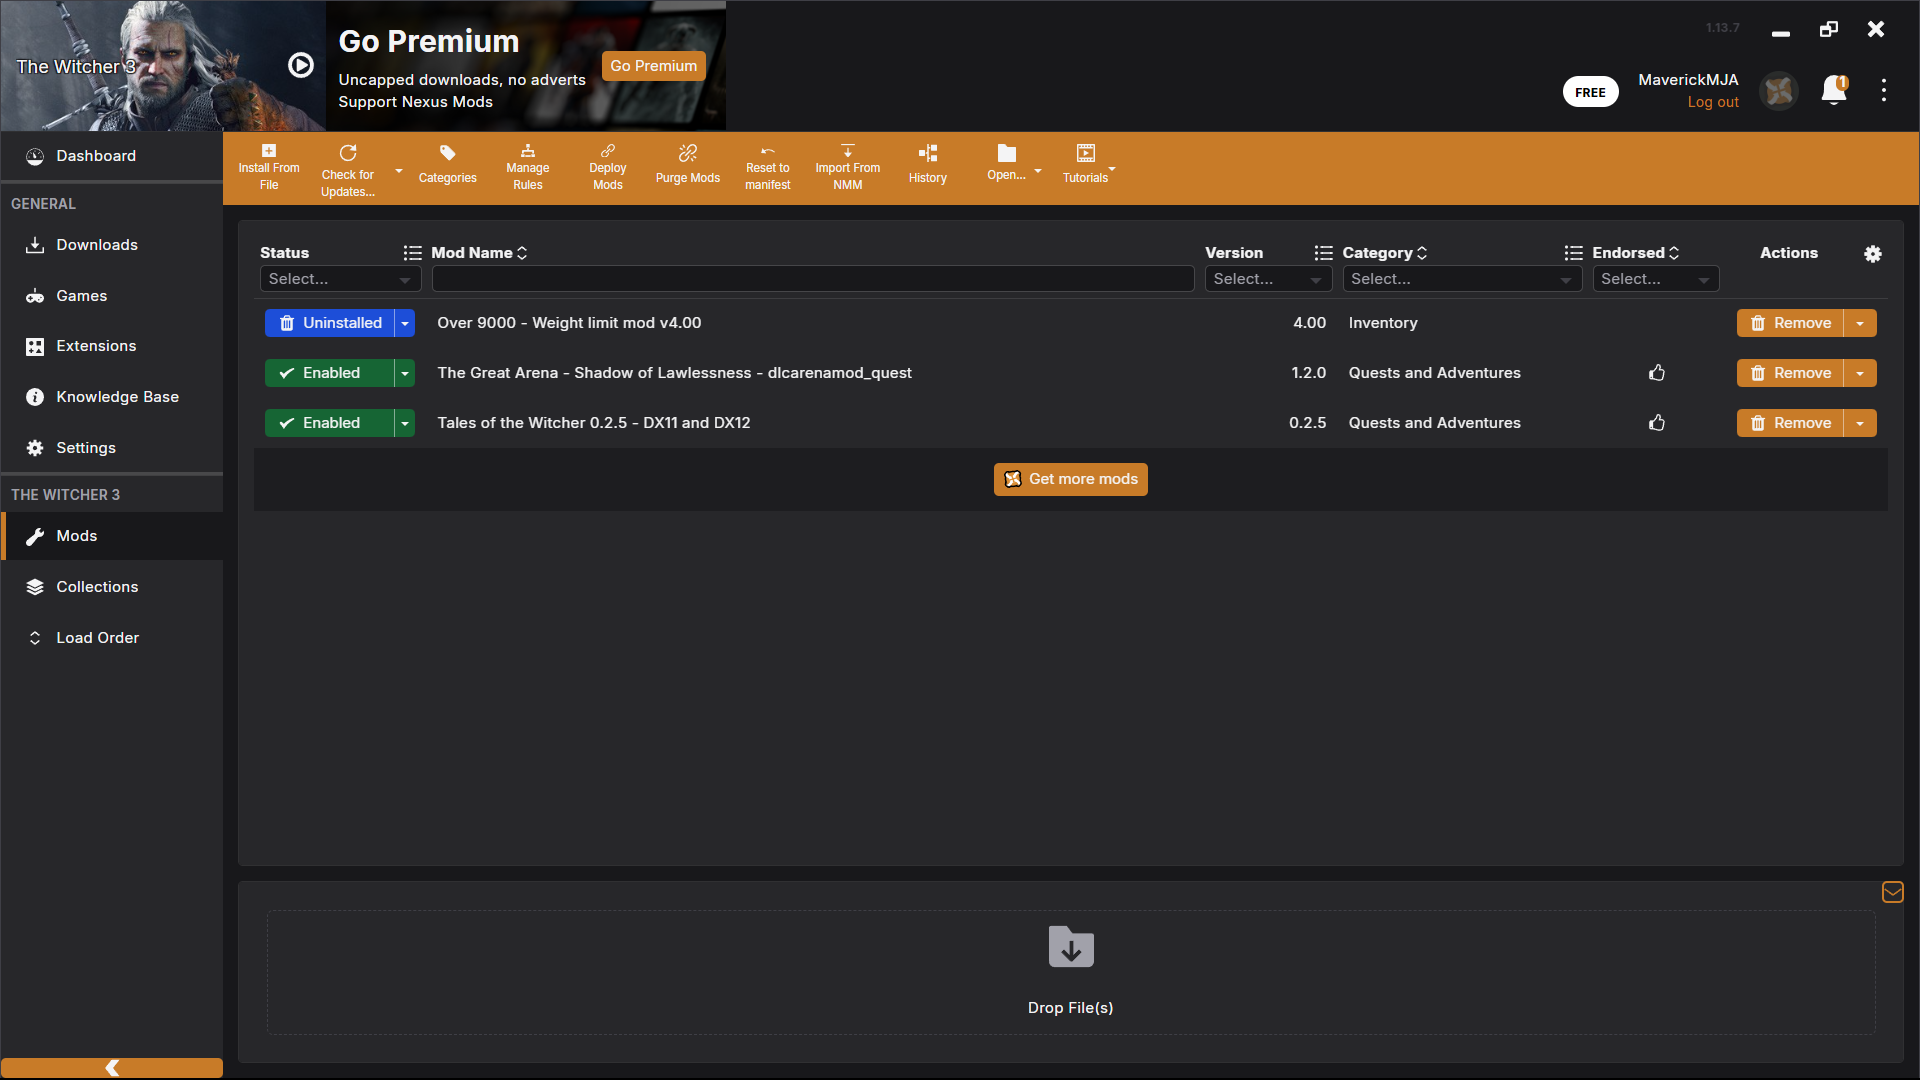Open Version filter Select dropdown
This screenshot has height=1080, width=1920.
1267,279
